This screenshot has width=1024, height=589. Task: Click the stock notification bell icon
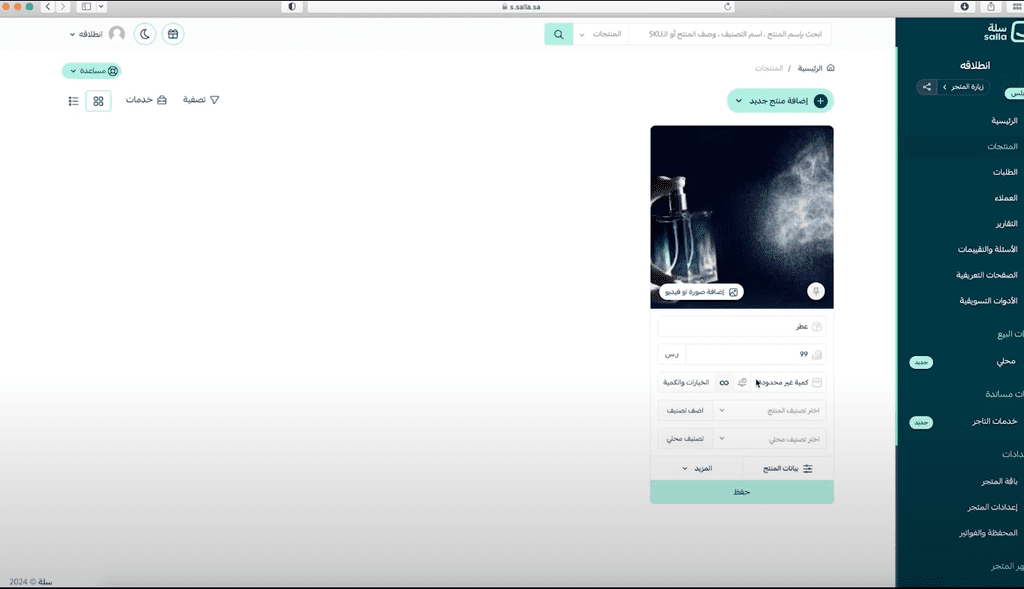point(742,383)
